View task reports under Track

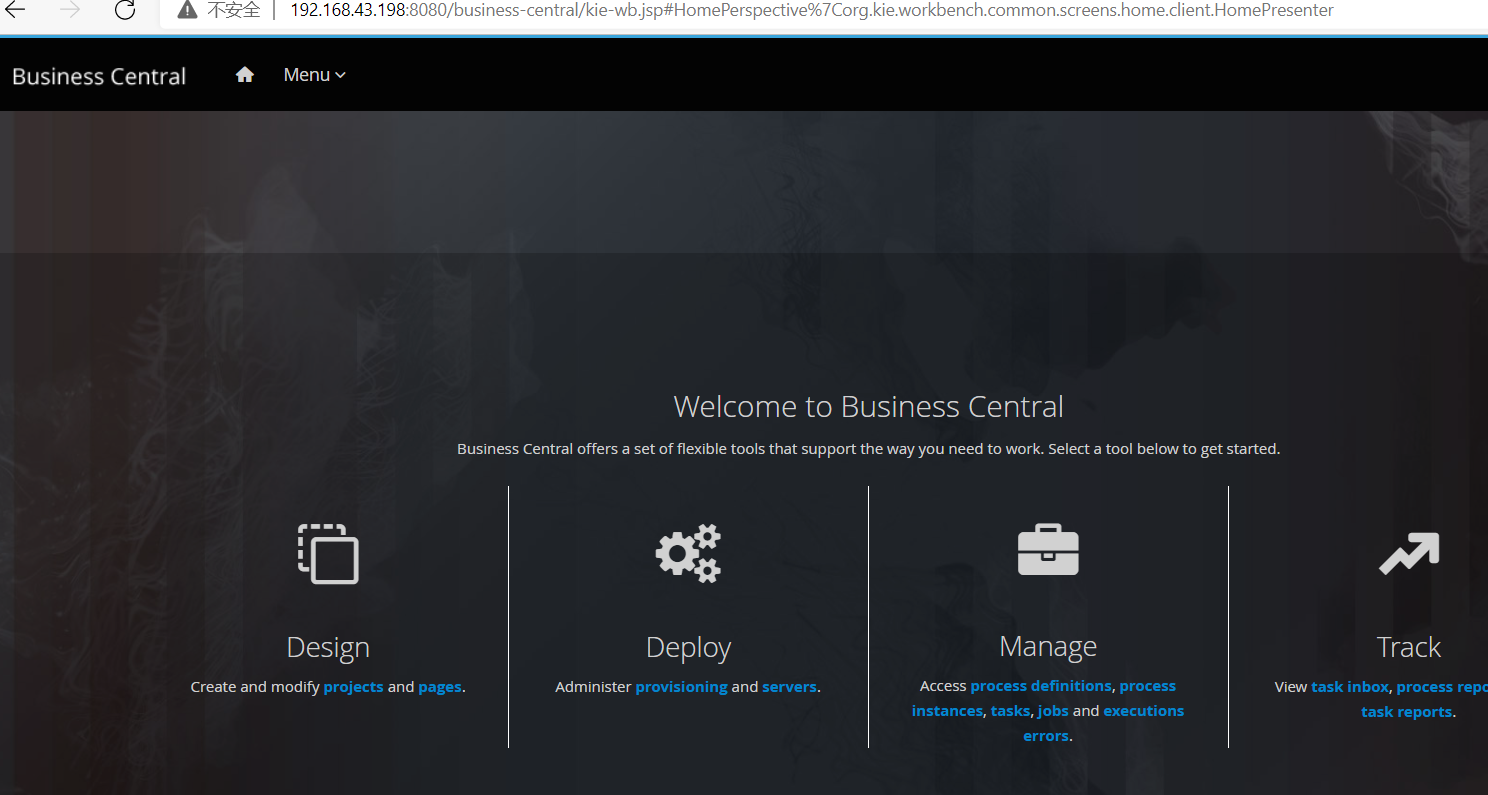[1406, 711]
